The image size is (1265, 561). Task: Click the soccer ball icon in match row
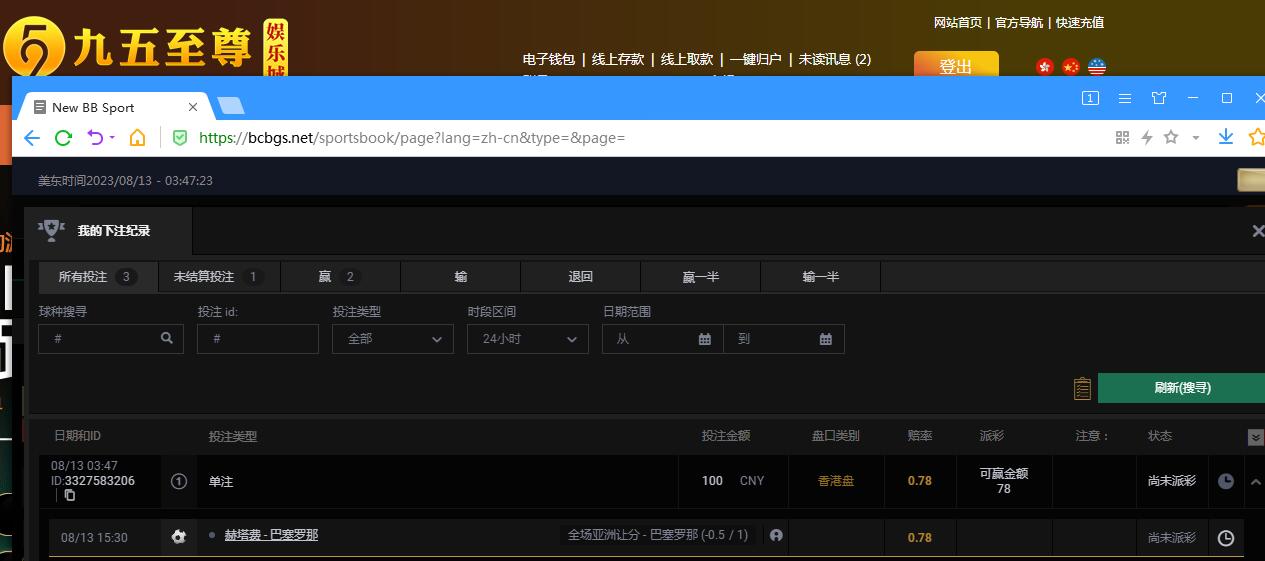(179, 537)
